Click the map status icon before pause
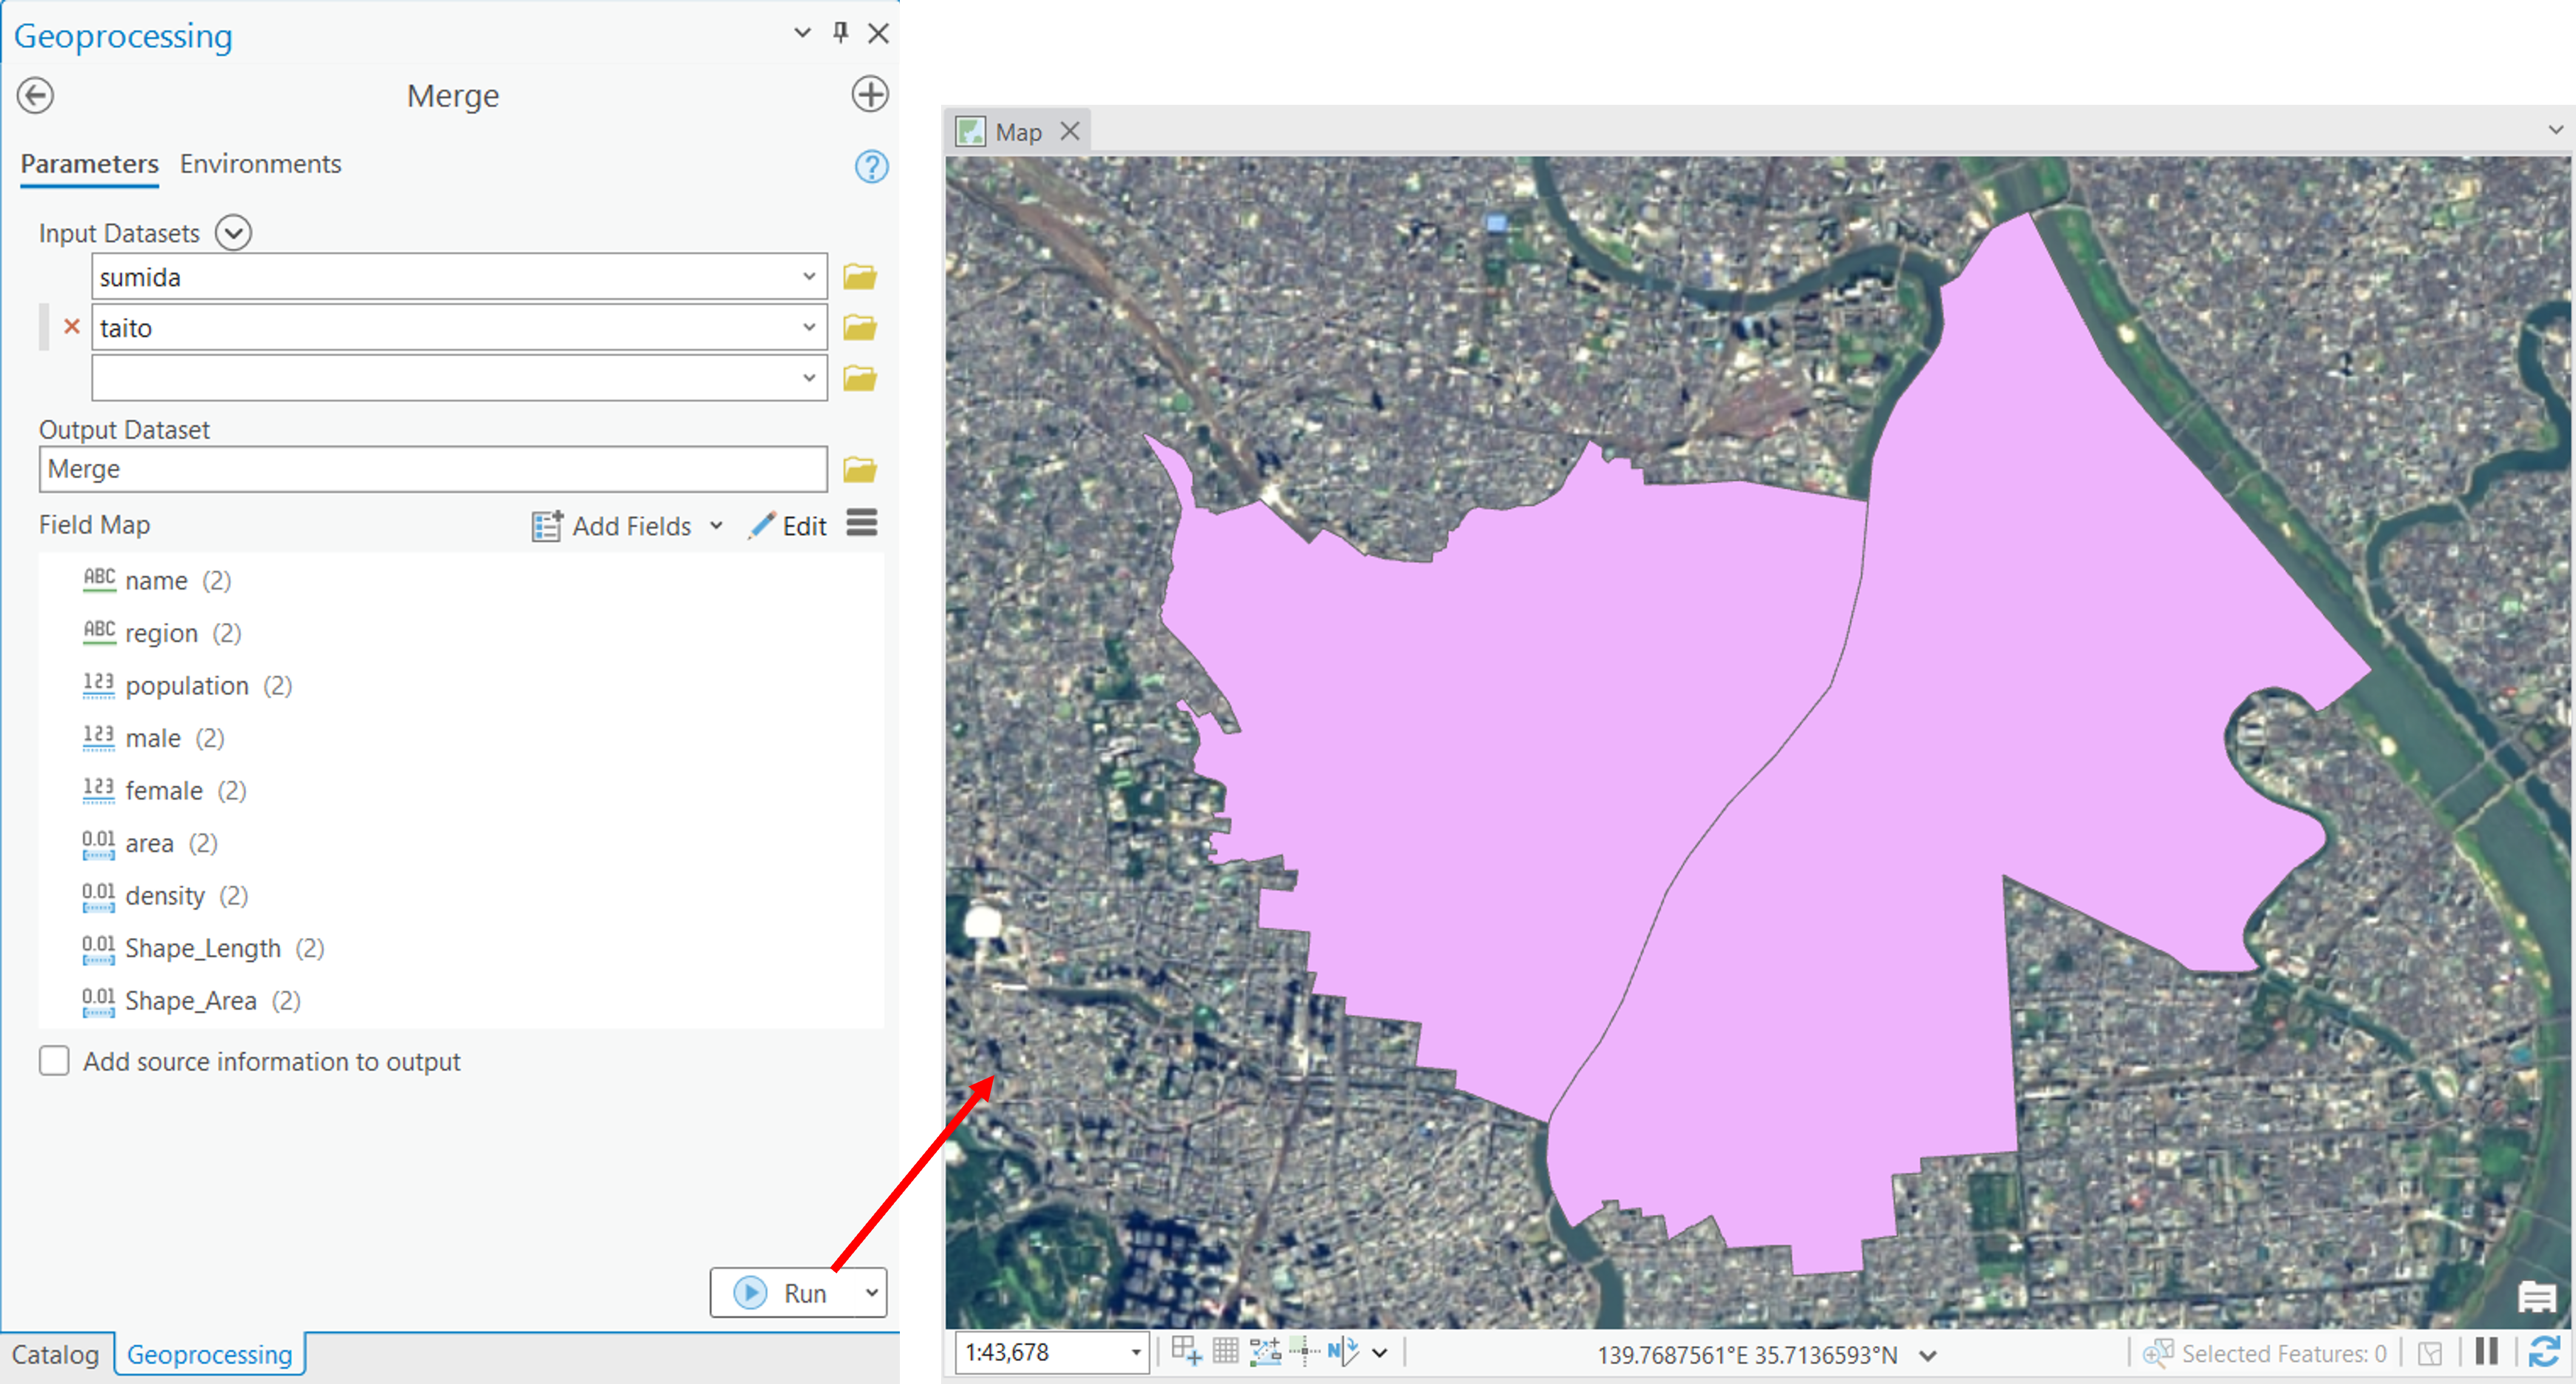This screenshot has width=2576, height=1384. (2429, 1354)
